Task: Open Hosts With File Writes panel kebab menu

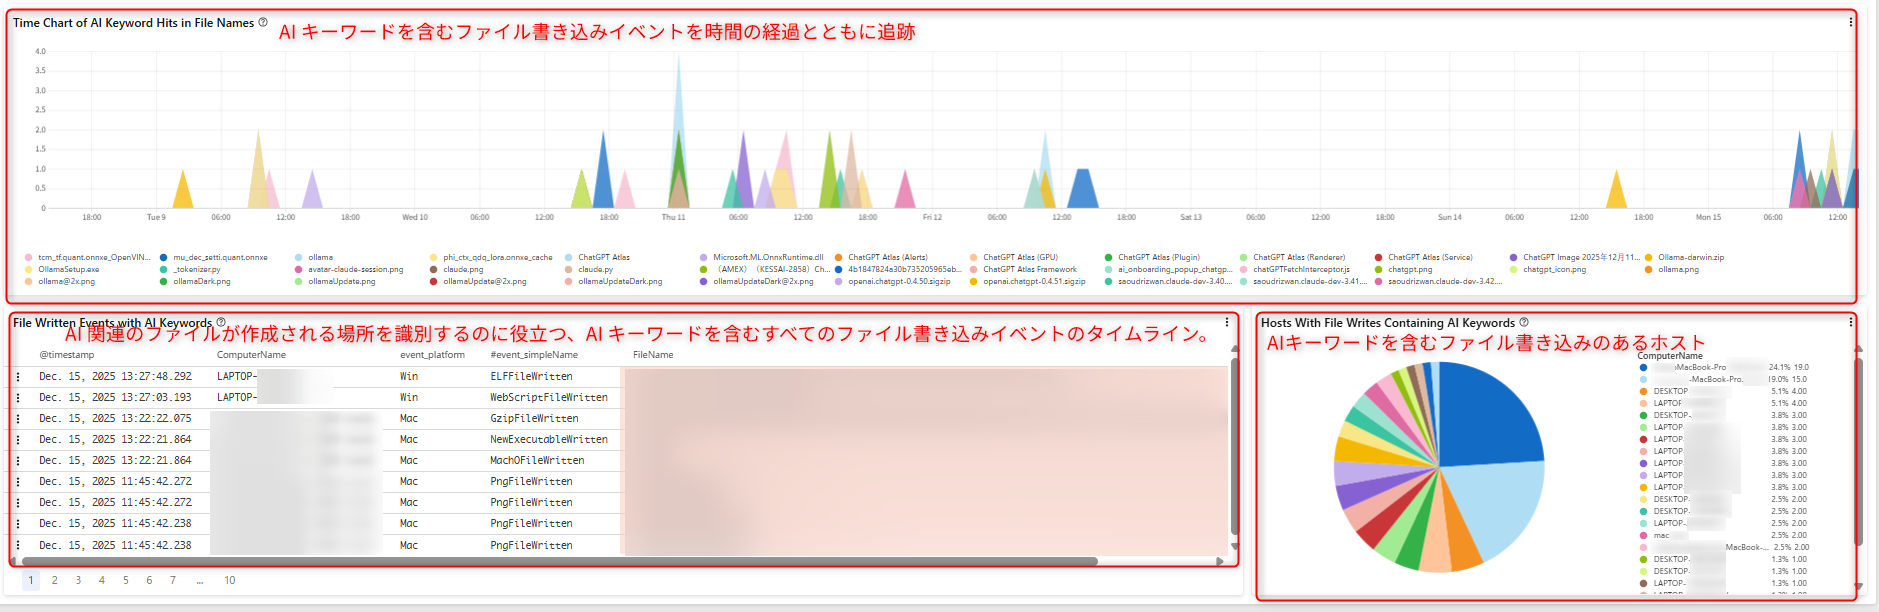Action: point(1851,322)
